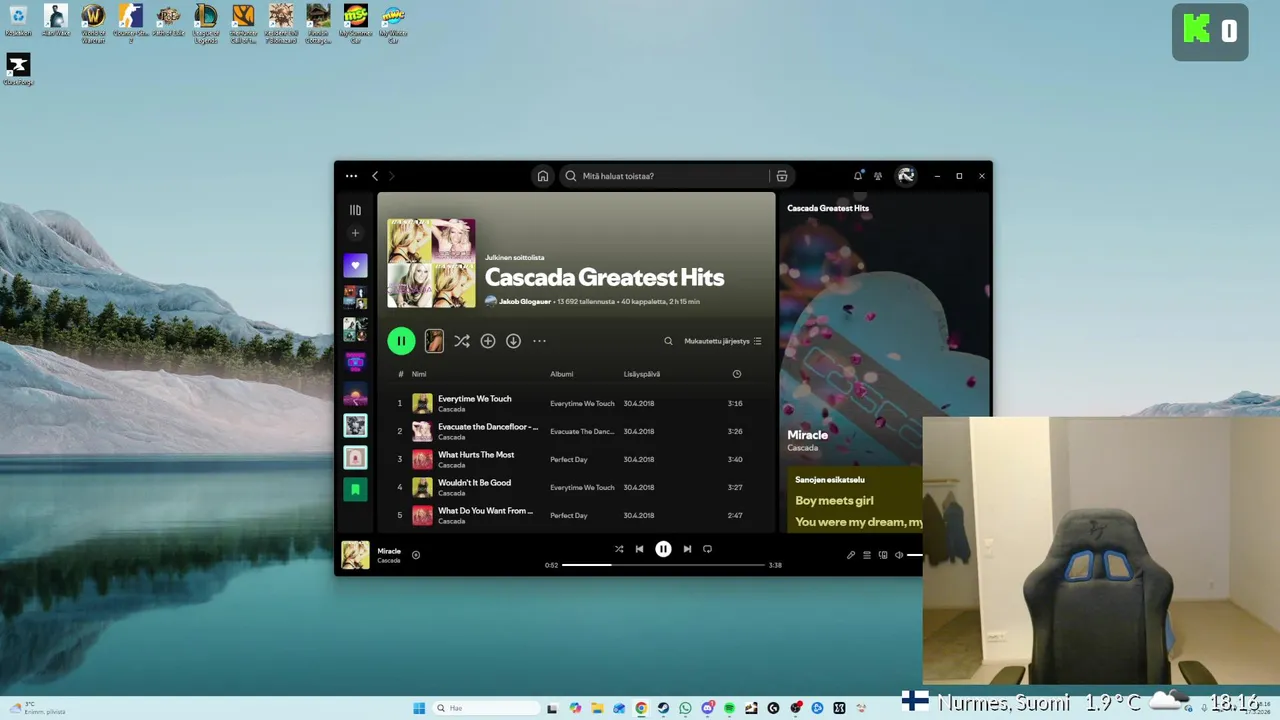Open WhatsApp from the taskbar
This screenshot has width=1280, height=720.
coord(685,708)
